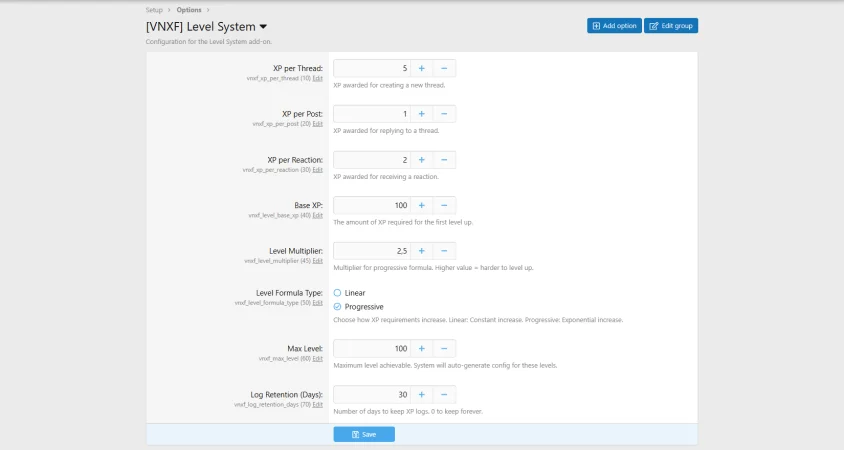
Task: Increase Log Retention days with plus icon
Action: [x=421, y=394]
